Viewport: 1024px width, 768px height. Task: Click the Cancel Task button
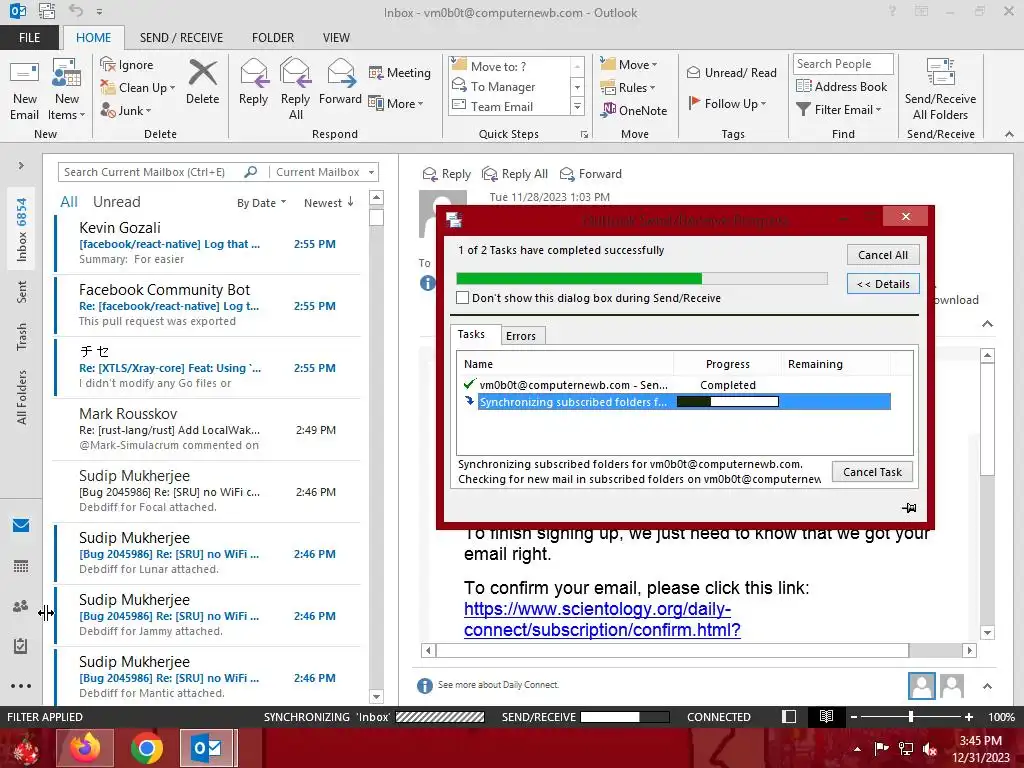point(872,472)
